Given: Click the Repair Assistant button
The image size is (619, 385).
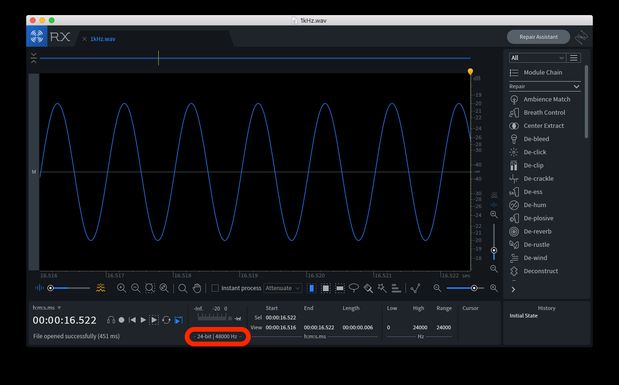Looking at the screenshot, I should point(538,37).
